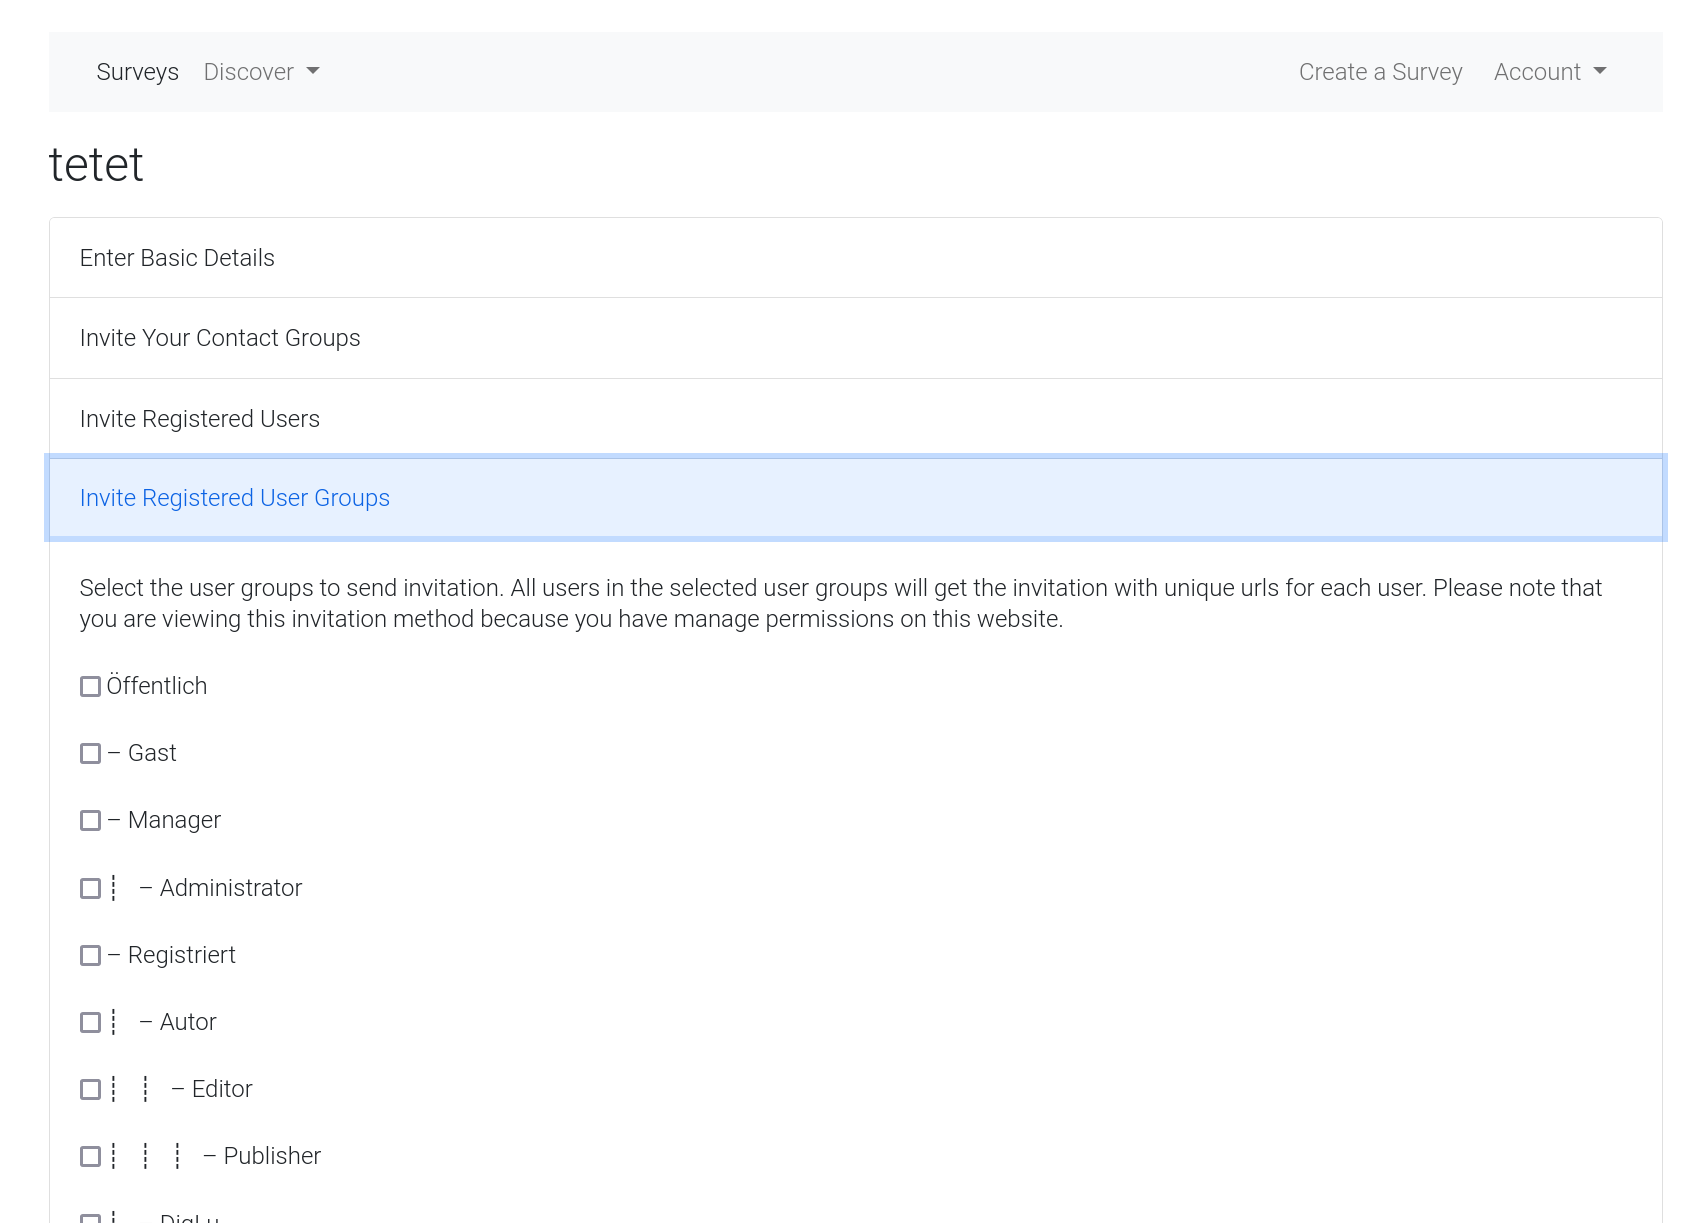
Task: Select the Editor group checkbox
Action: [90, 1089]
